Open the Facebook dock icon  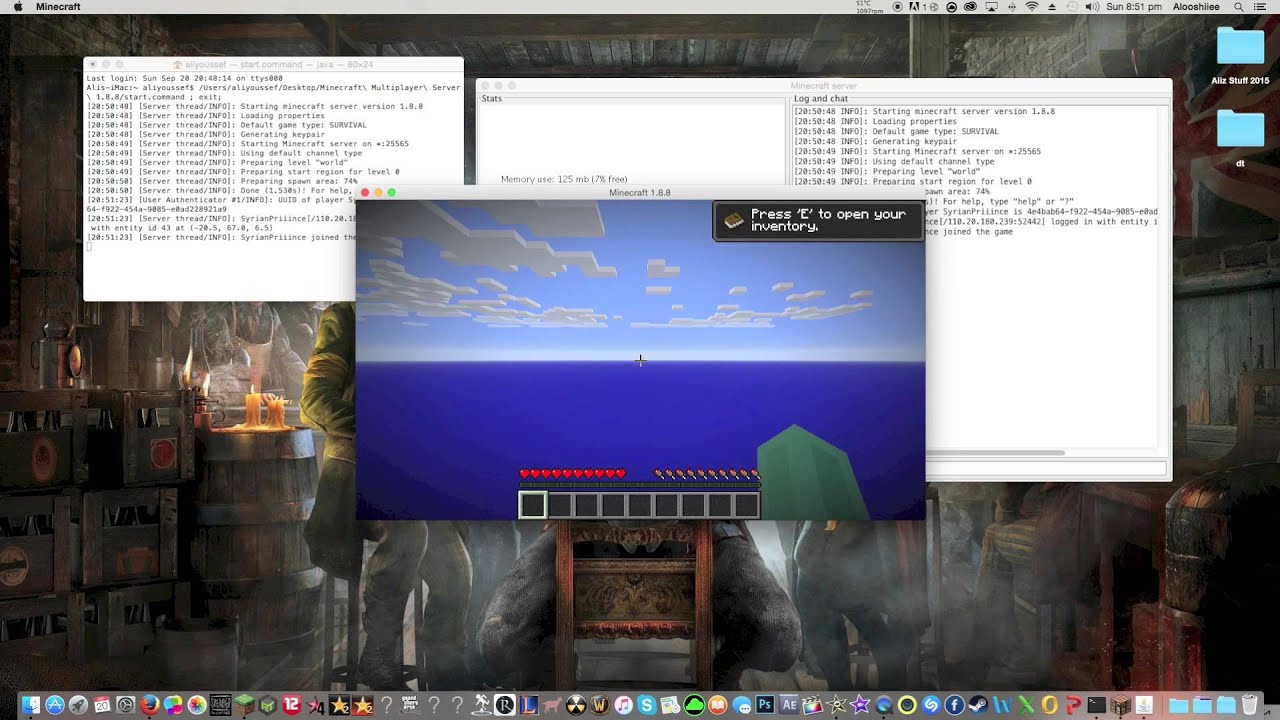954,705
